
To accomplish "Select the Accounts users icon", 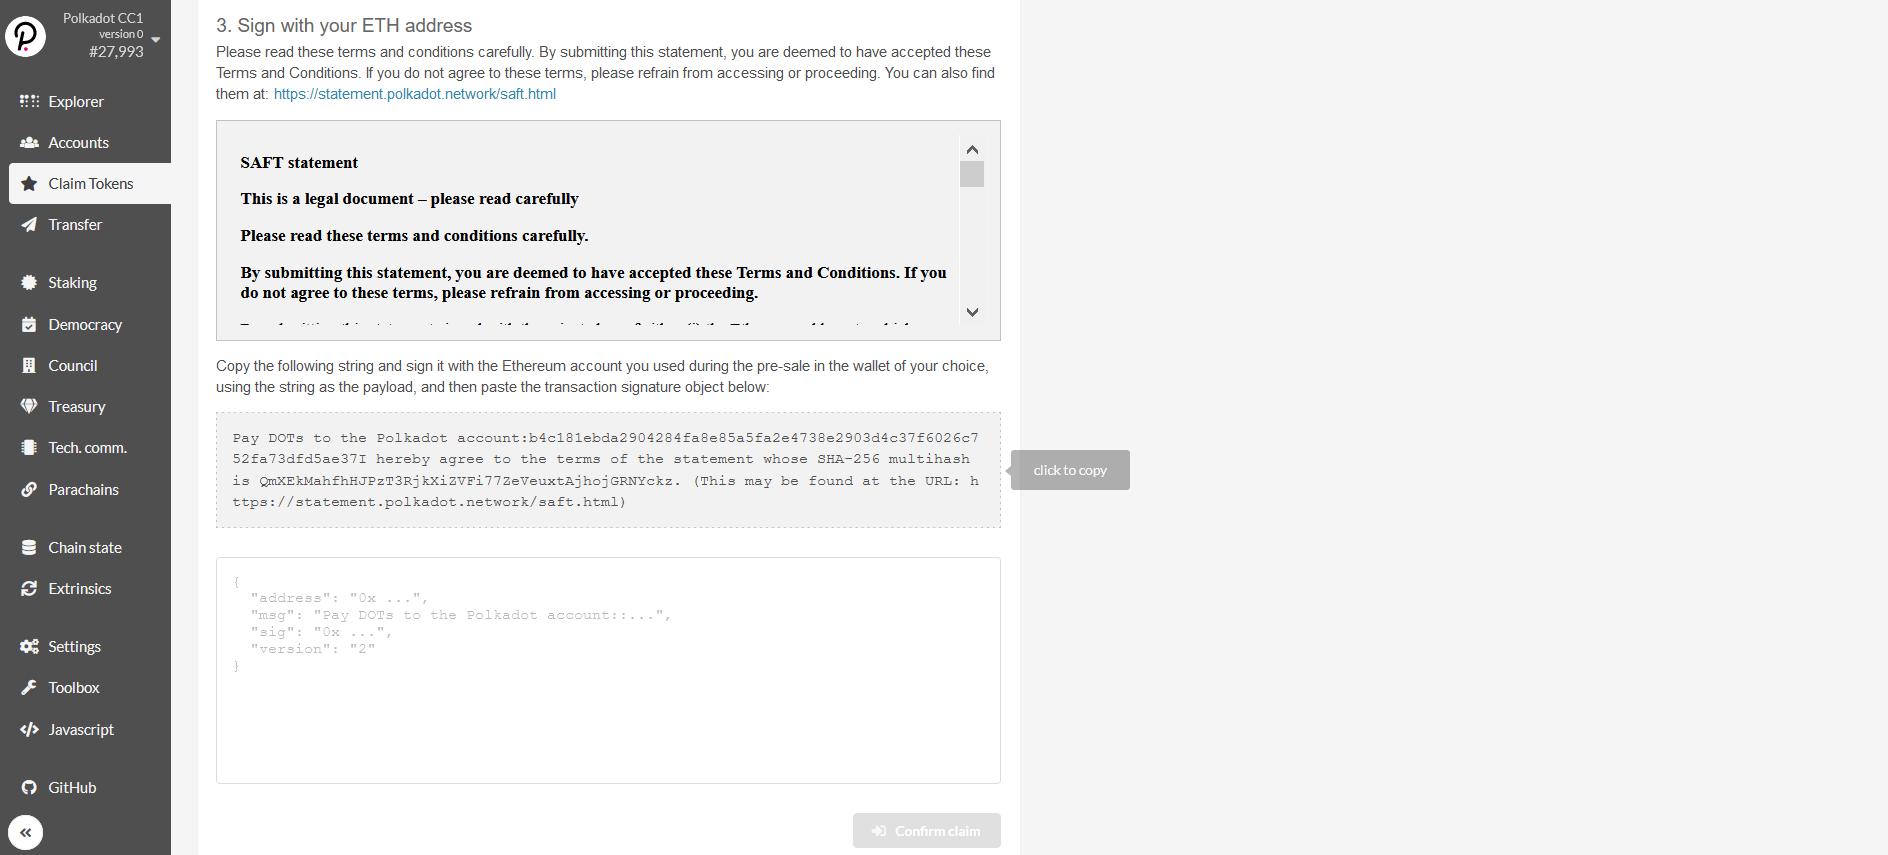I will pos(29,143).
